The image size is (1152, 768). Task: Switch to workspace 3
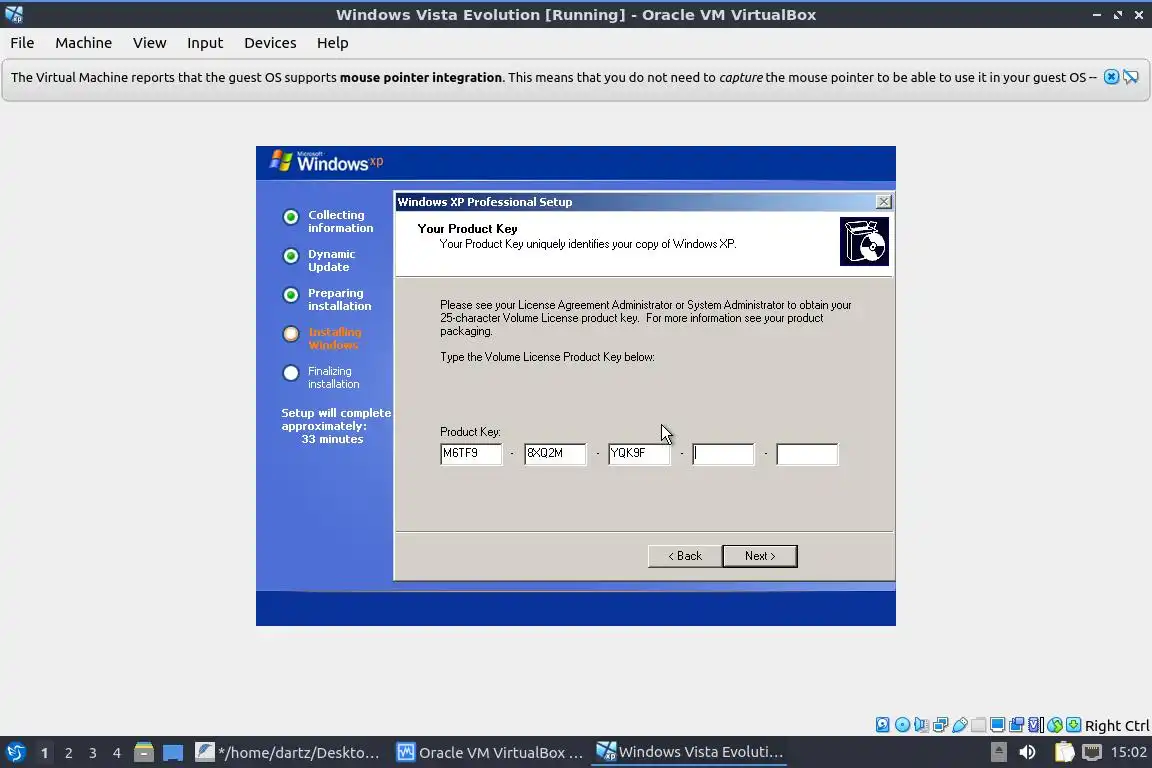coord(93,753)
